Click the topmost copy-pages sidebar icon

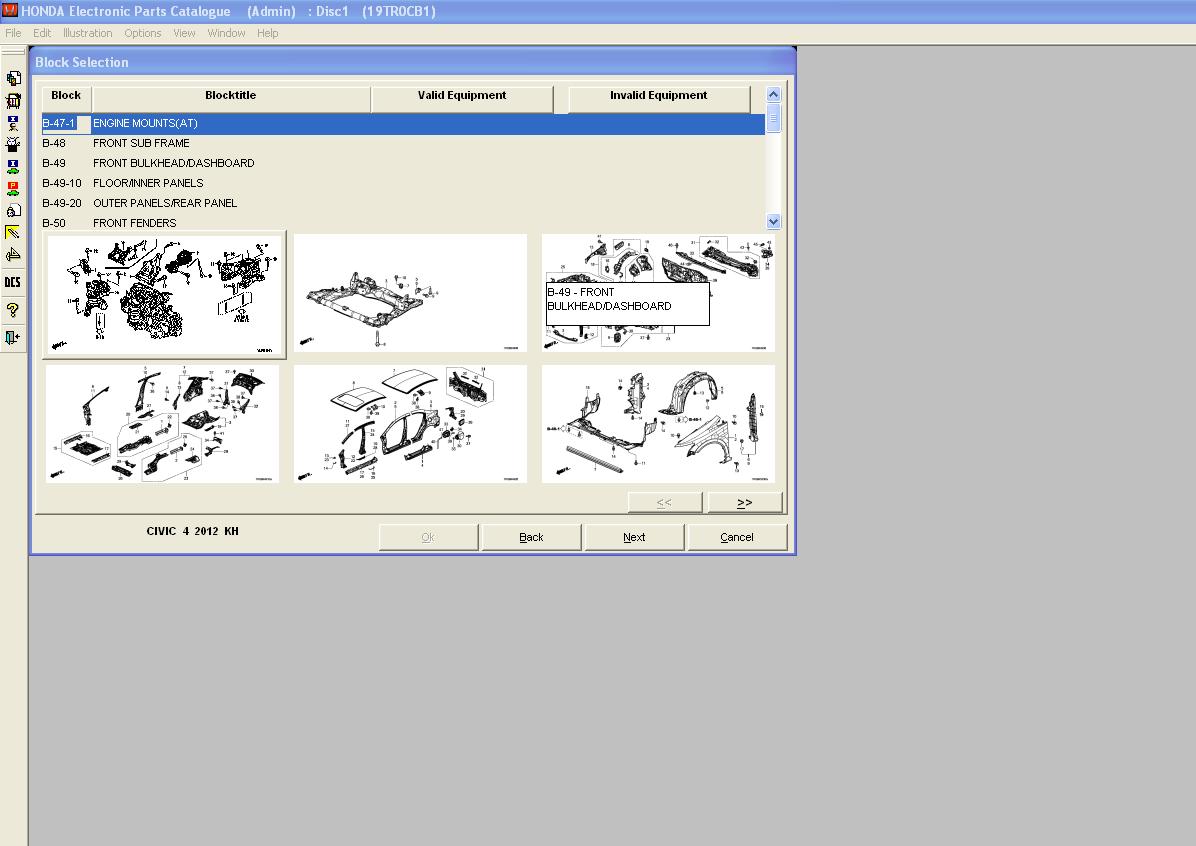tap(13, 78)
